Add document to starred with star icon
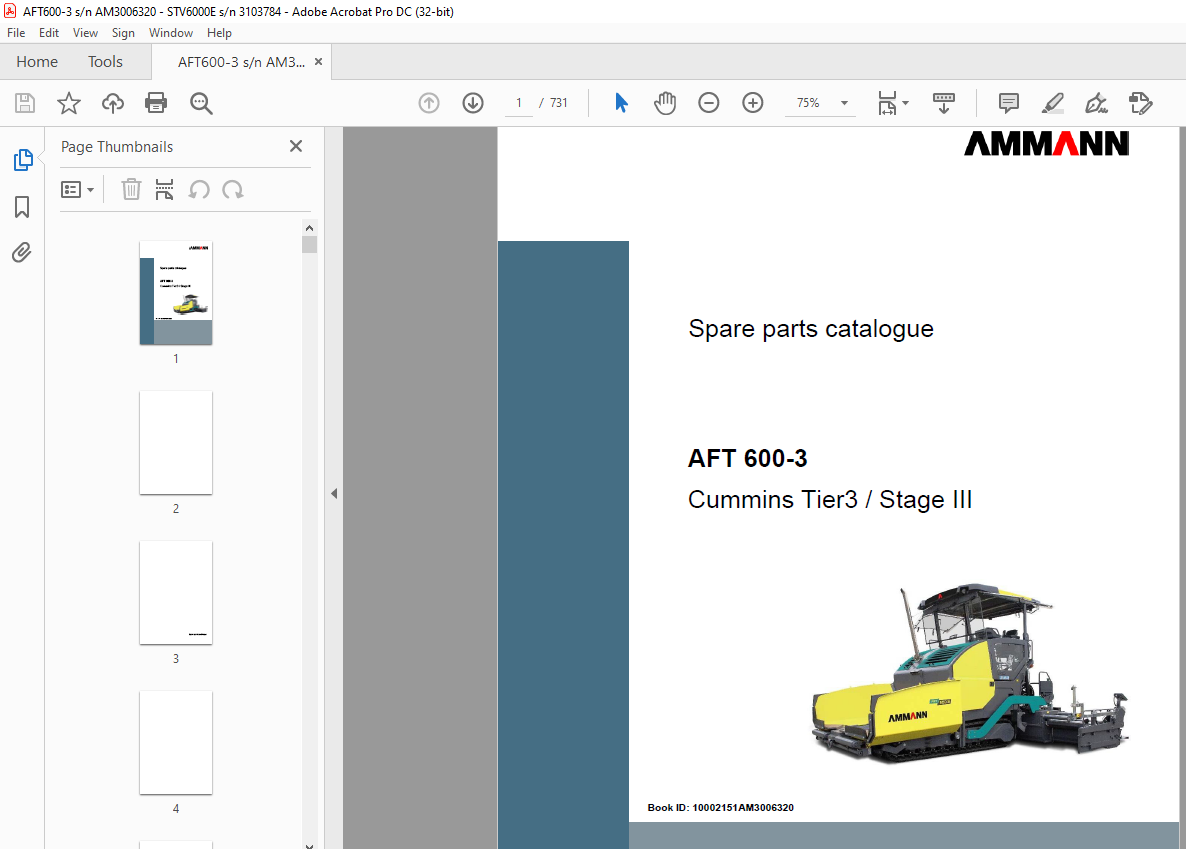The height and width of the screenshot is (849, 1186). click(x=69, y=103)
